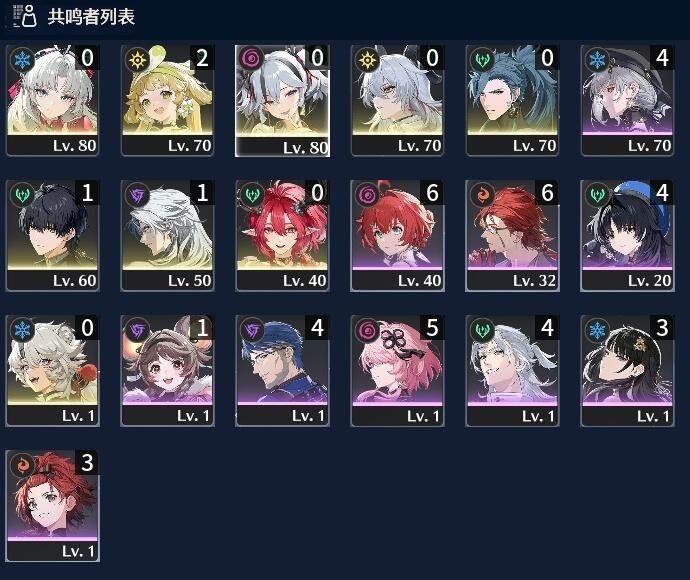Click electro icon on Lv. 50 white-haired card
690x580 pixels.
point(137,195)
